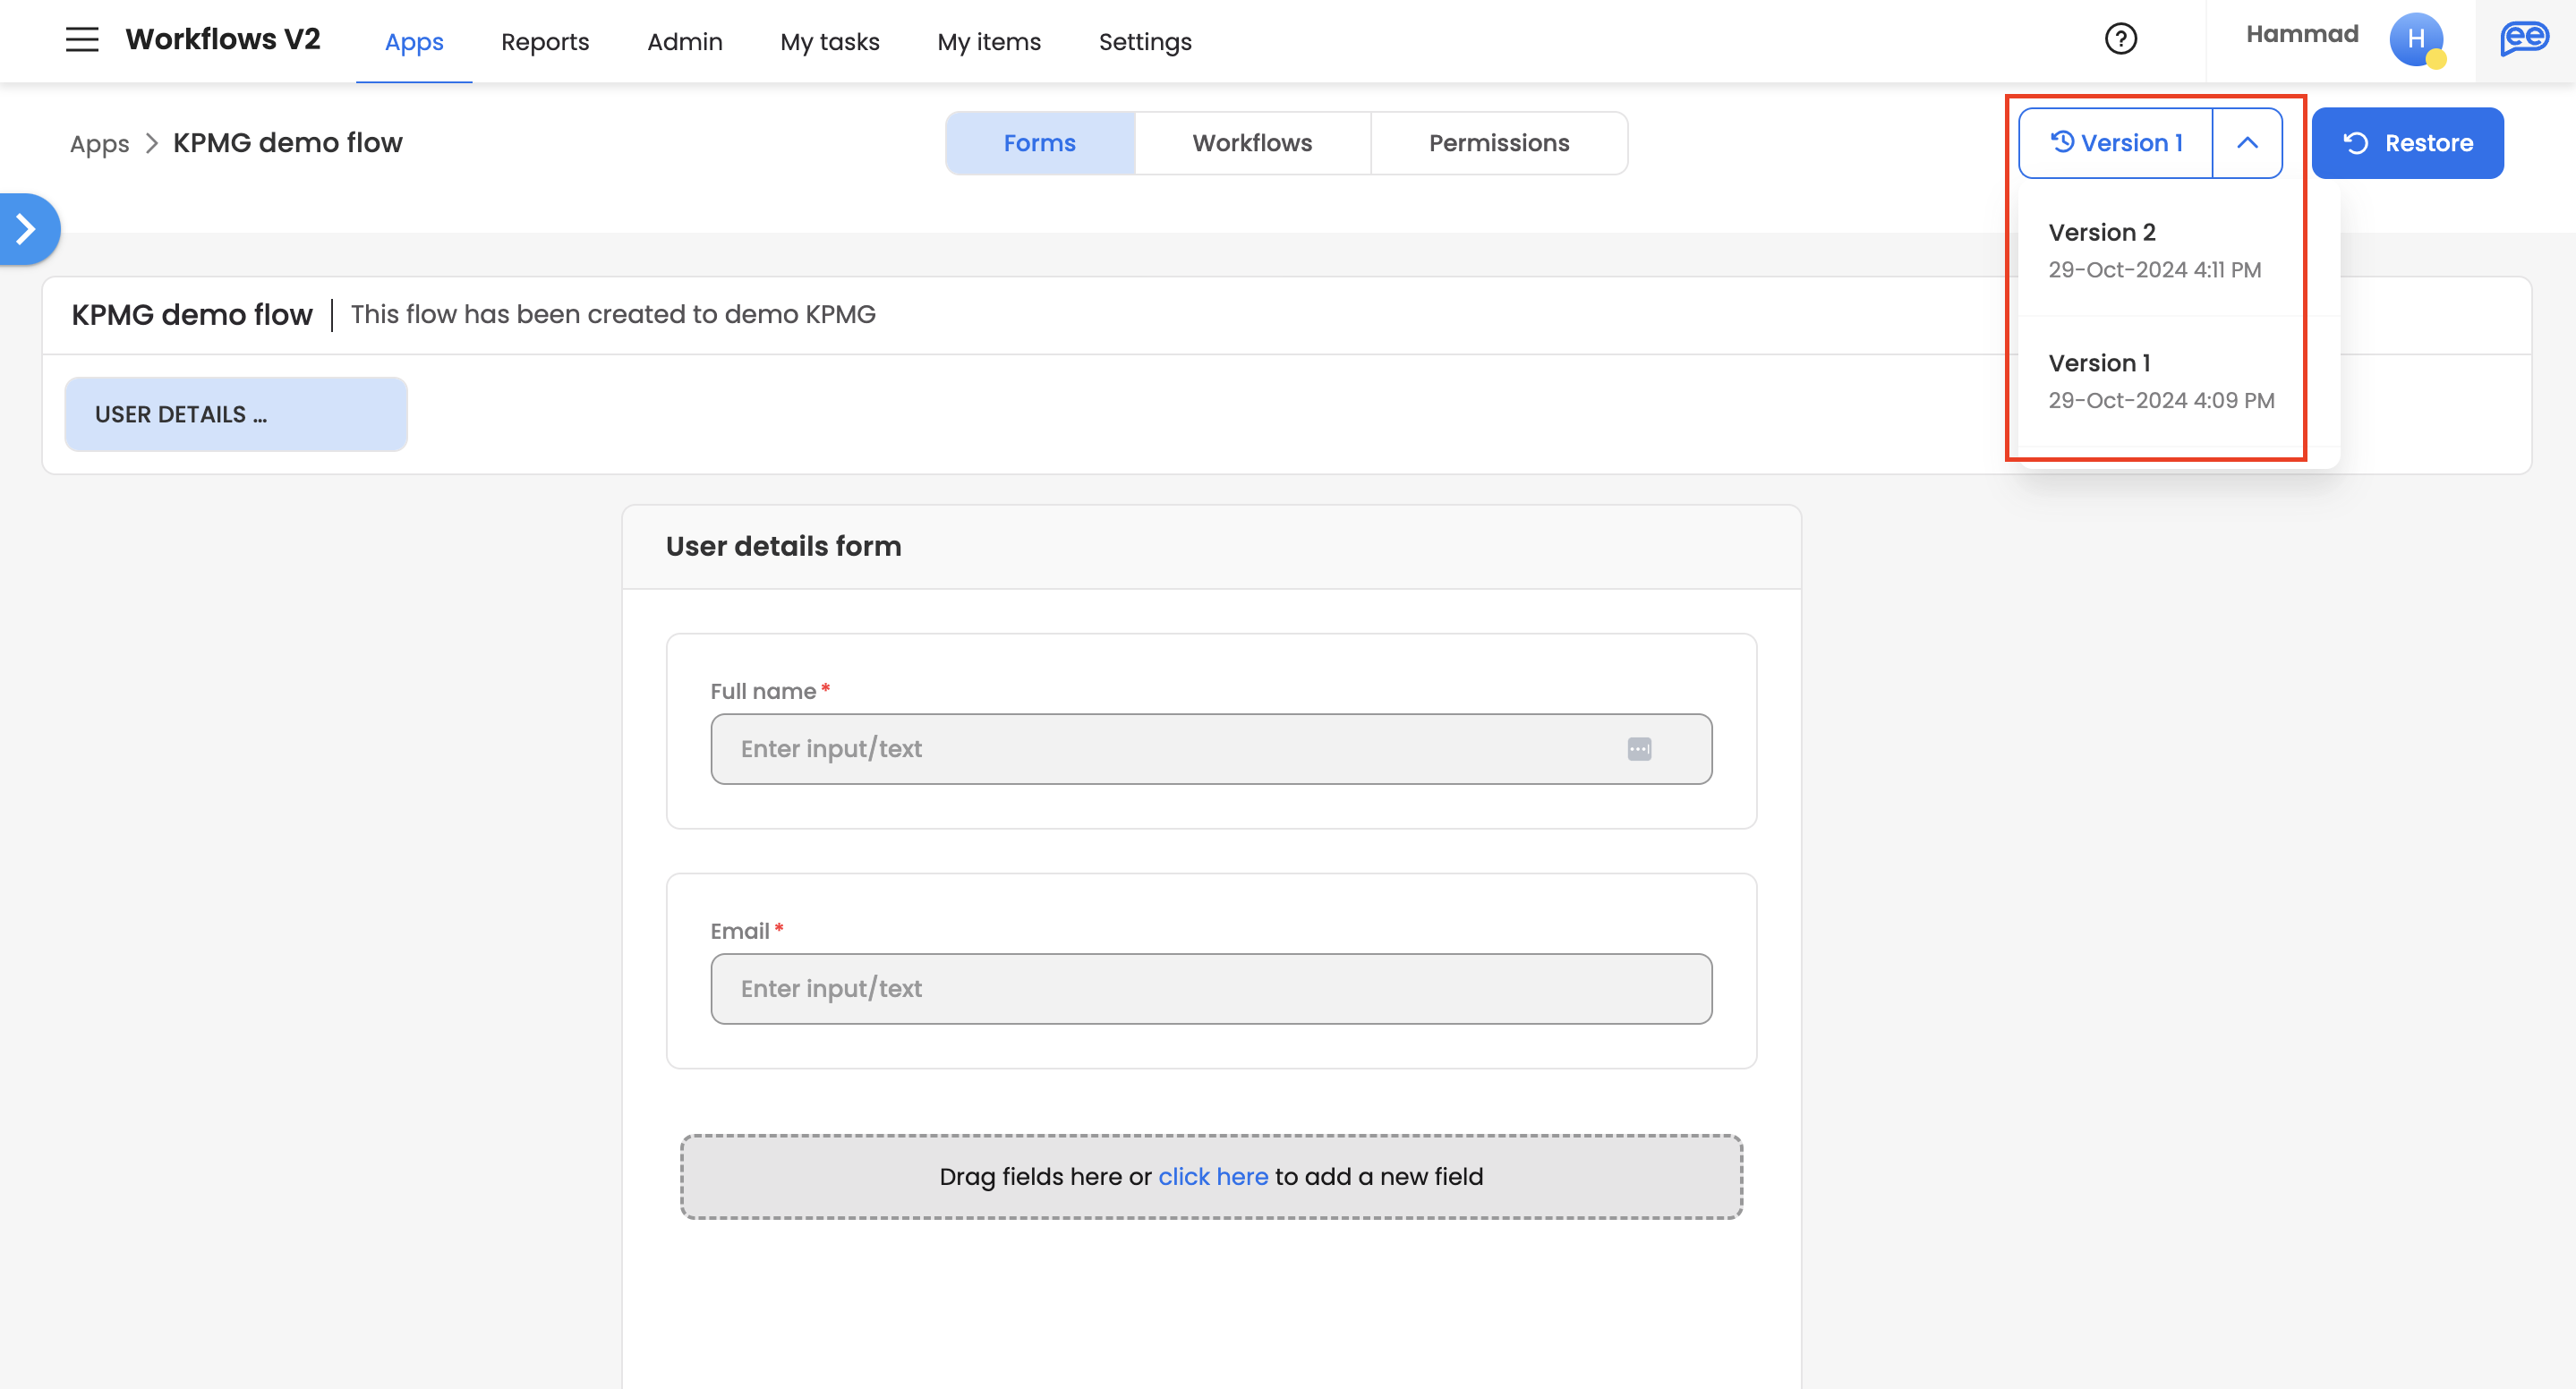The height and width of the screenshot is (1389, 2576).
Task: Select Version 1 dated 4:09 PM
Action: 2160,381
